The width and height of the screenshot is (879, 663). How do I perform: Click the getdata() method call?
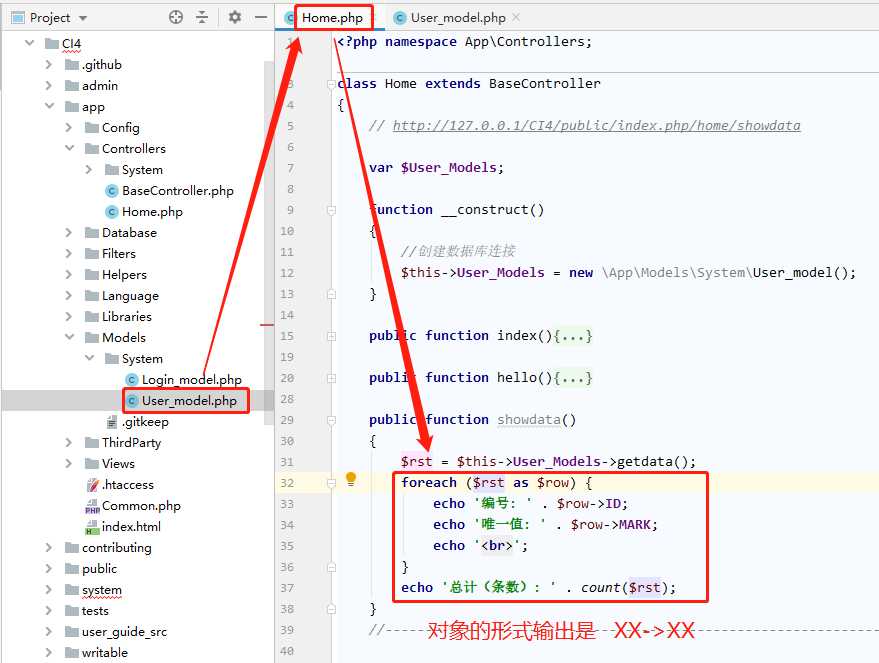pyautogui.click(x=652, y=462)
